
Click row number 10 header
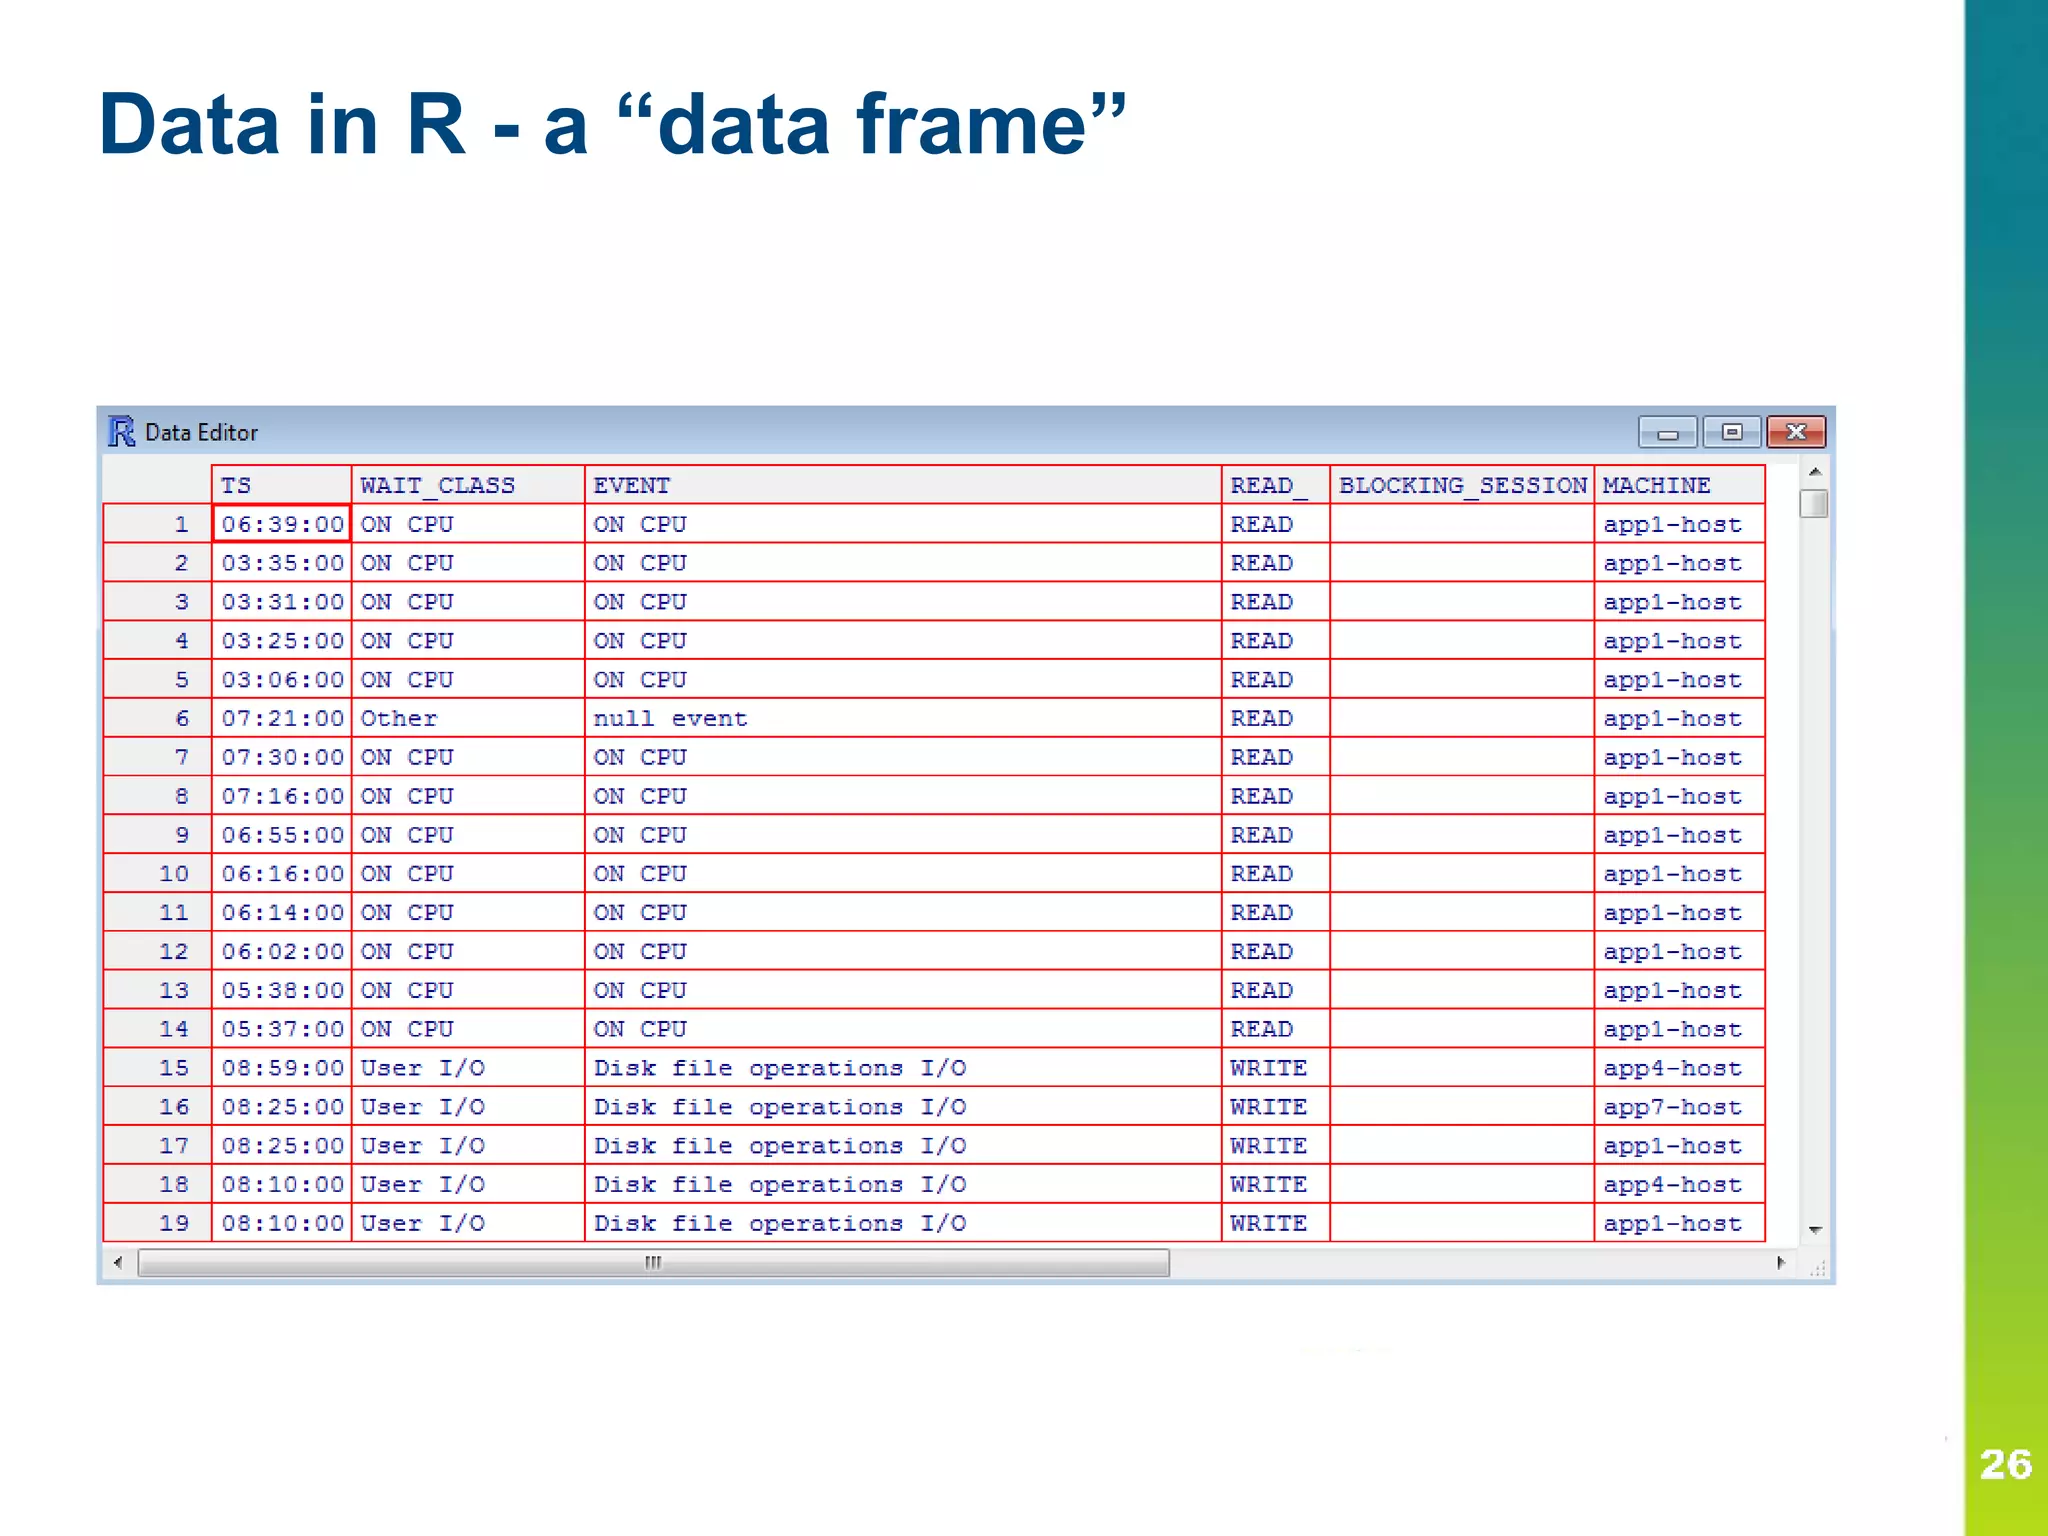(x=157, y=874)
